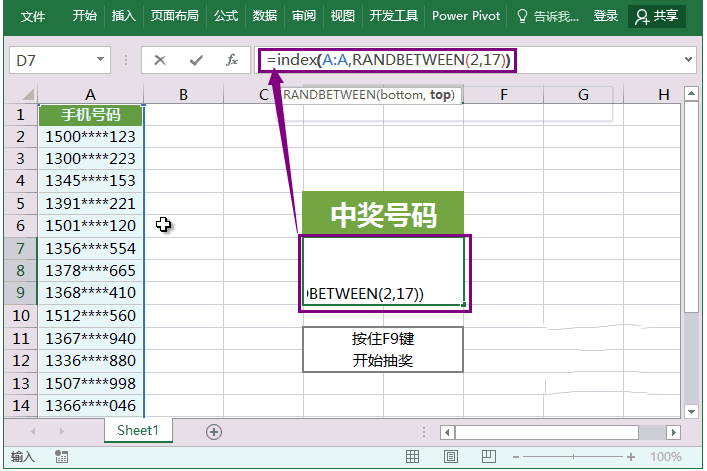Click the resize handle beside the sheet tab area
The width and height of the screenshot is (707, 471).
pyautogui.click(x=423, y=432)
